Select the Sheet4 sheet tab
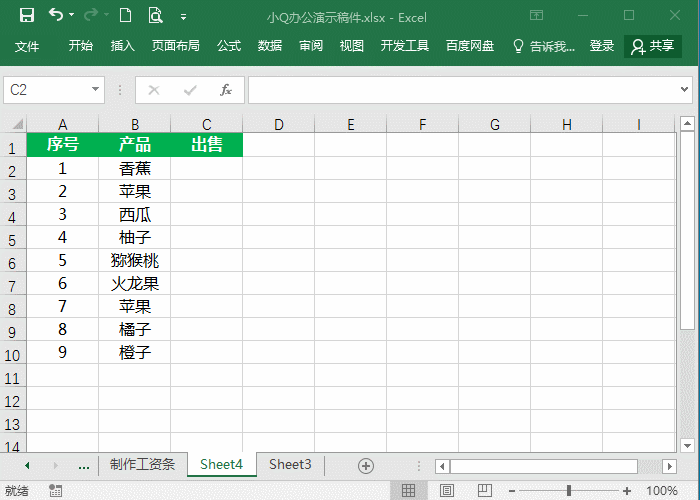The height and width of the screenshot is (500, 700). 221,464
